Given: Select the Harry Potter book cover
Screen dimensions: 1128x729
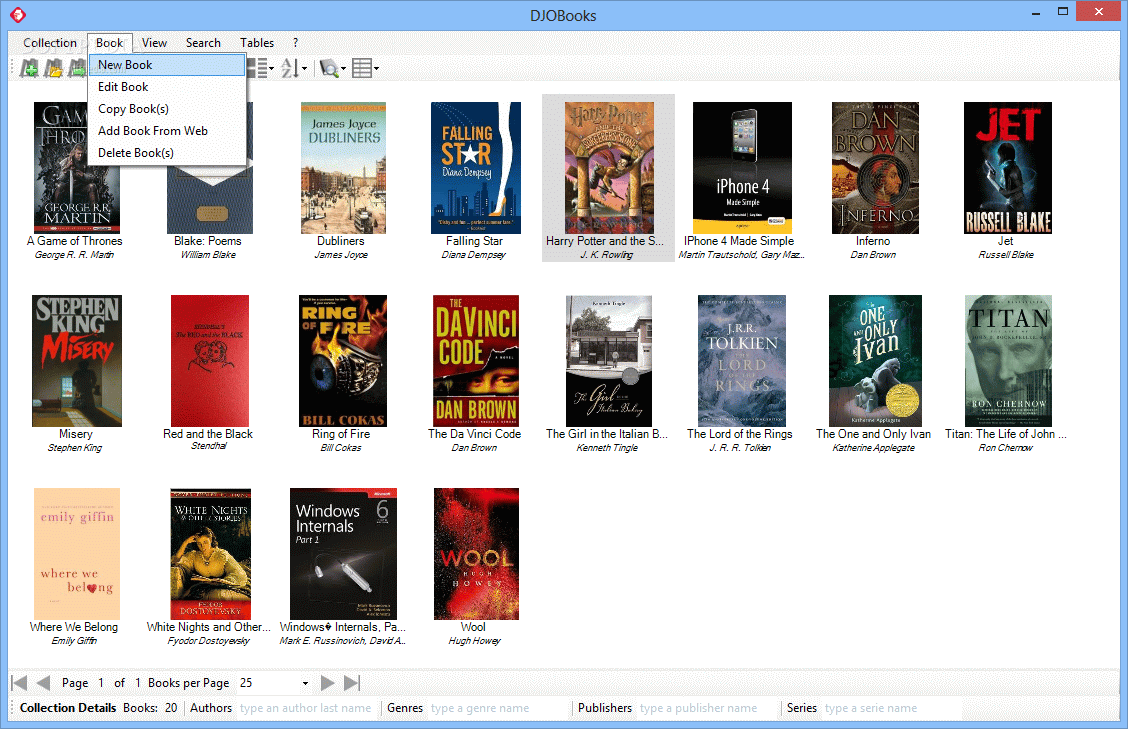Looking at the screenshot, I should point(609,168).
